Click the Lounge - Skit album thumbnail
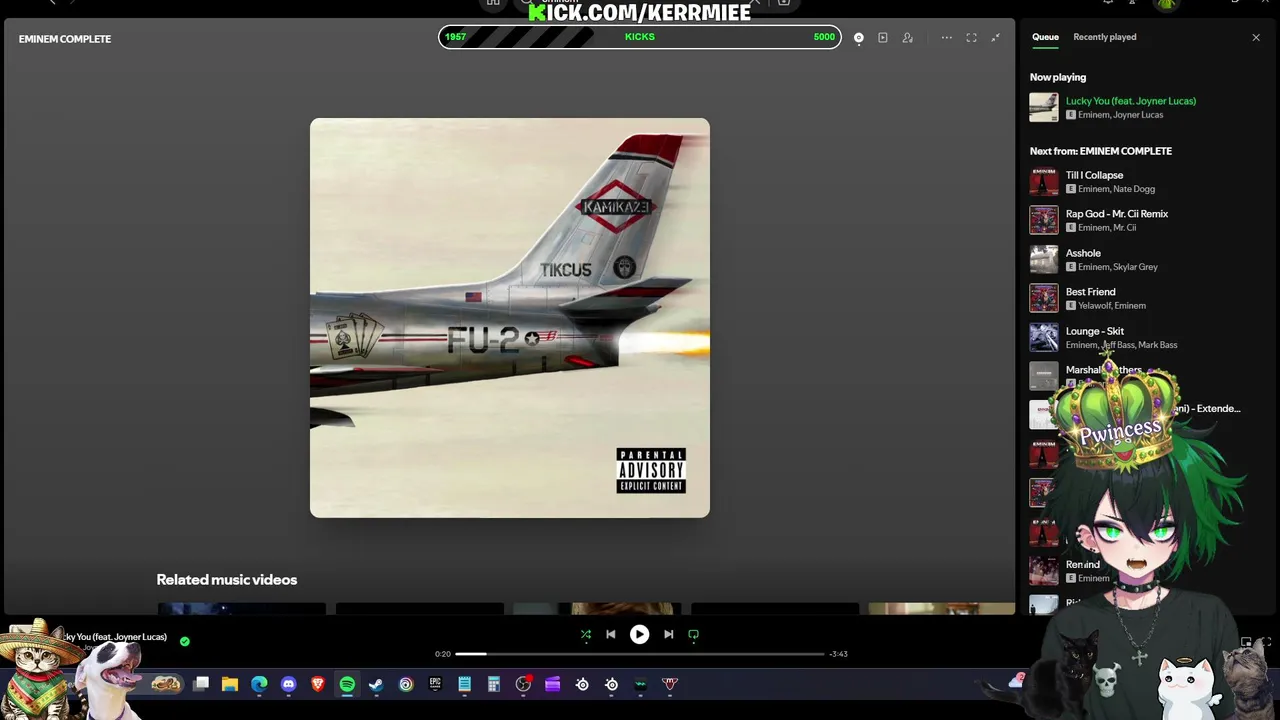The height and width of the screenshot is (720, 1280). tap(1044, 337)
